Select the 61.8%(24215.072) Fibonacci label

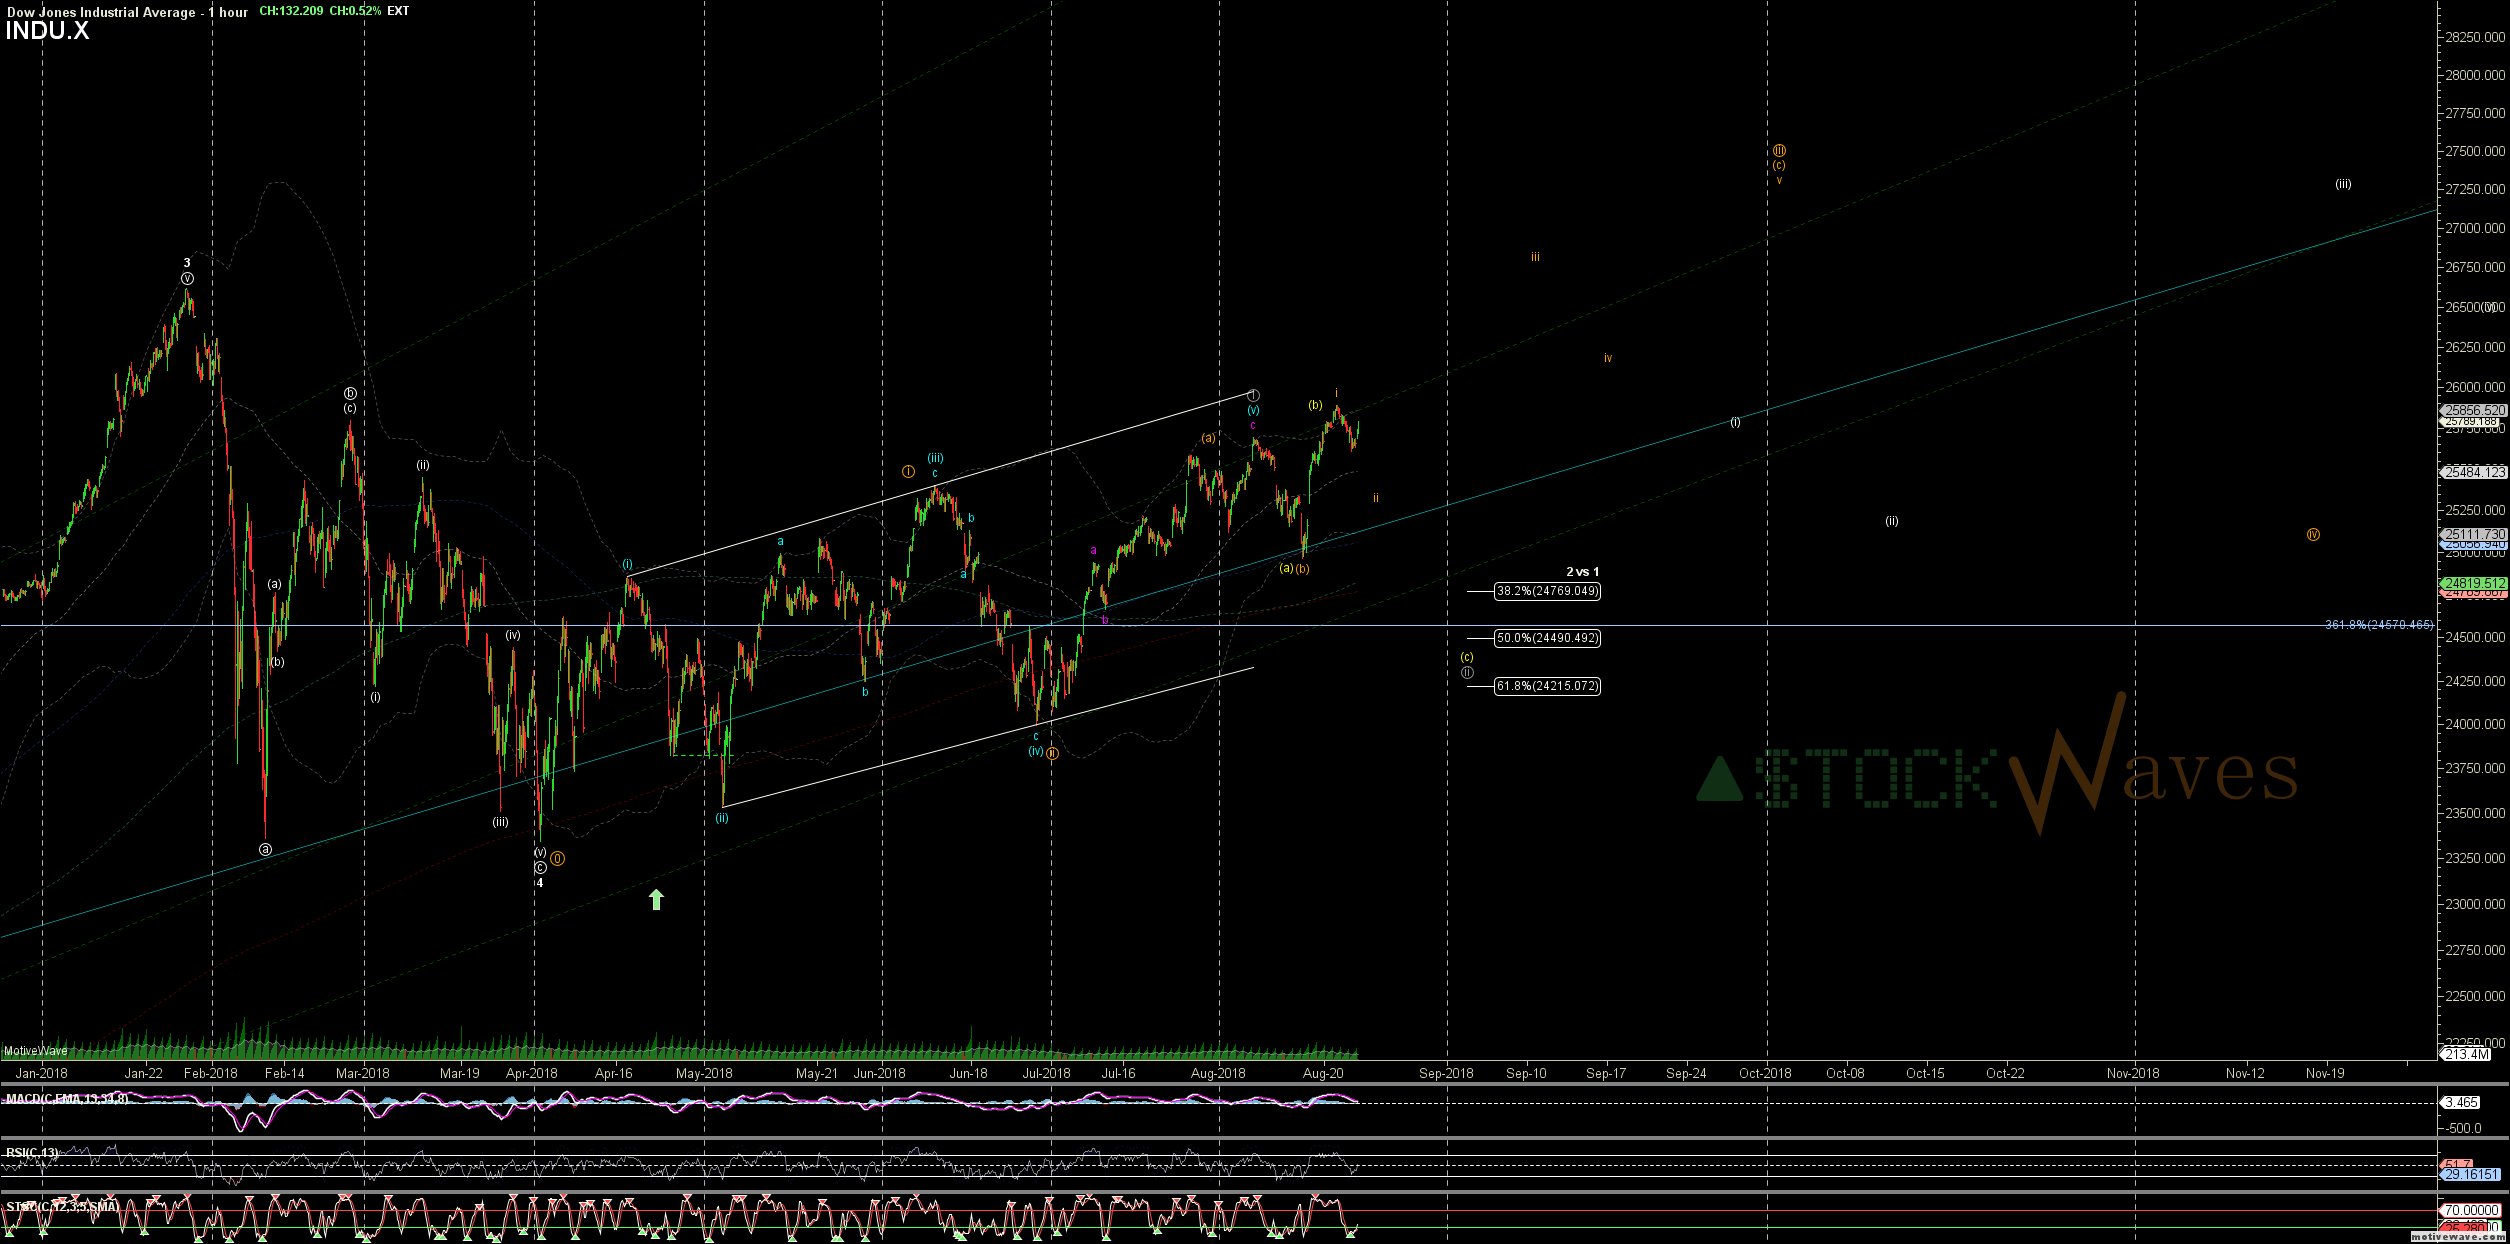pyautogui.click(x=1547, y=686)
